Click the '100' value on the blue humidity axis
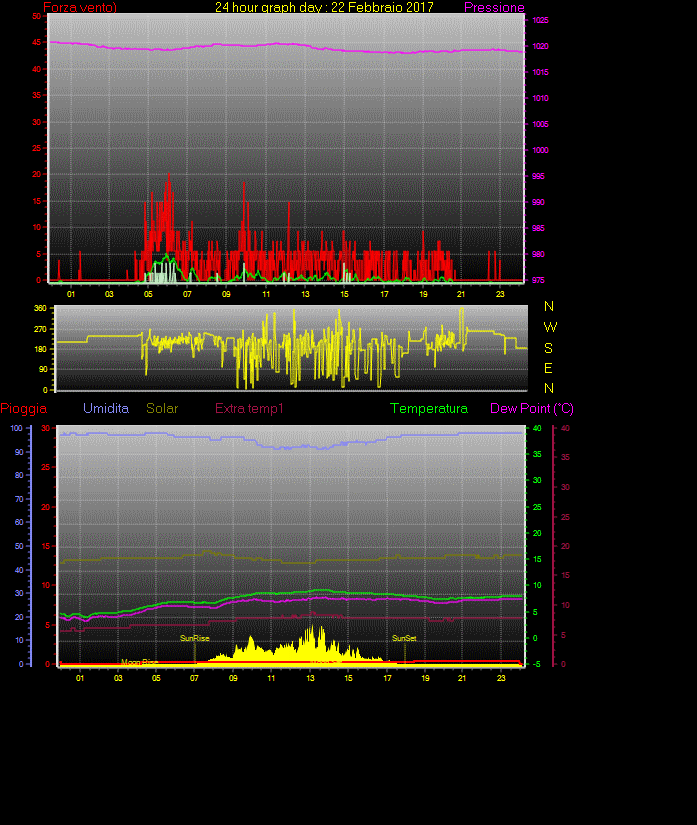This screenshot has height=825, width=697. (16, 428)
